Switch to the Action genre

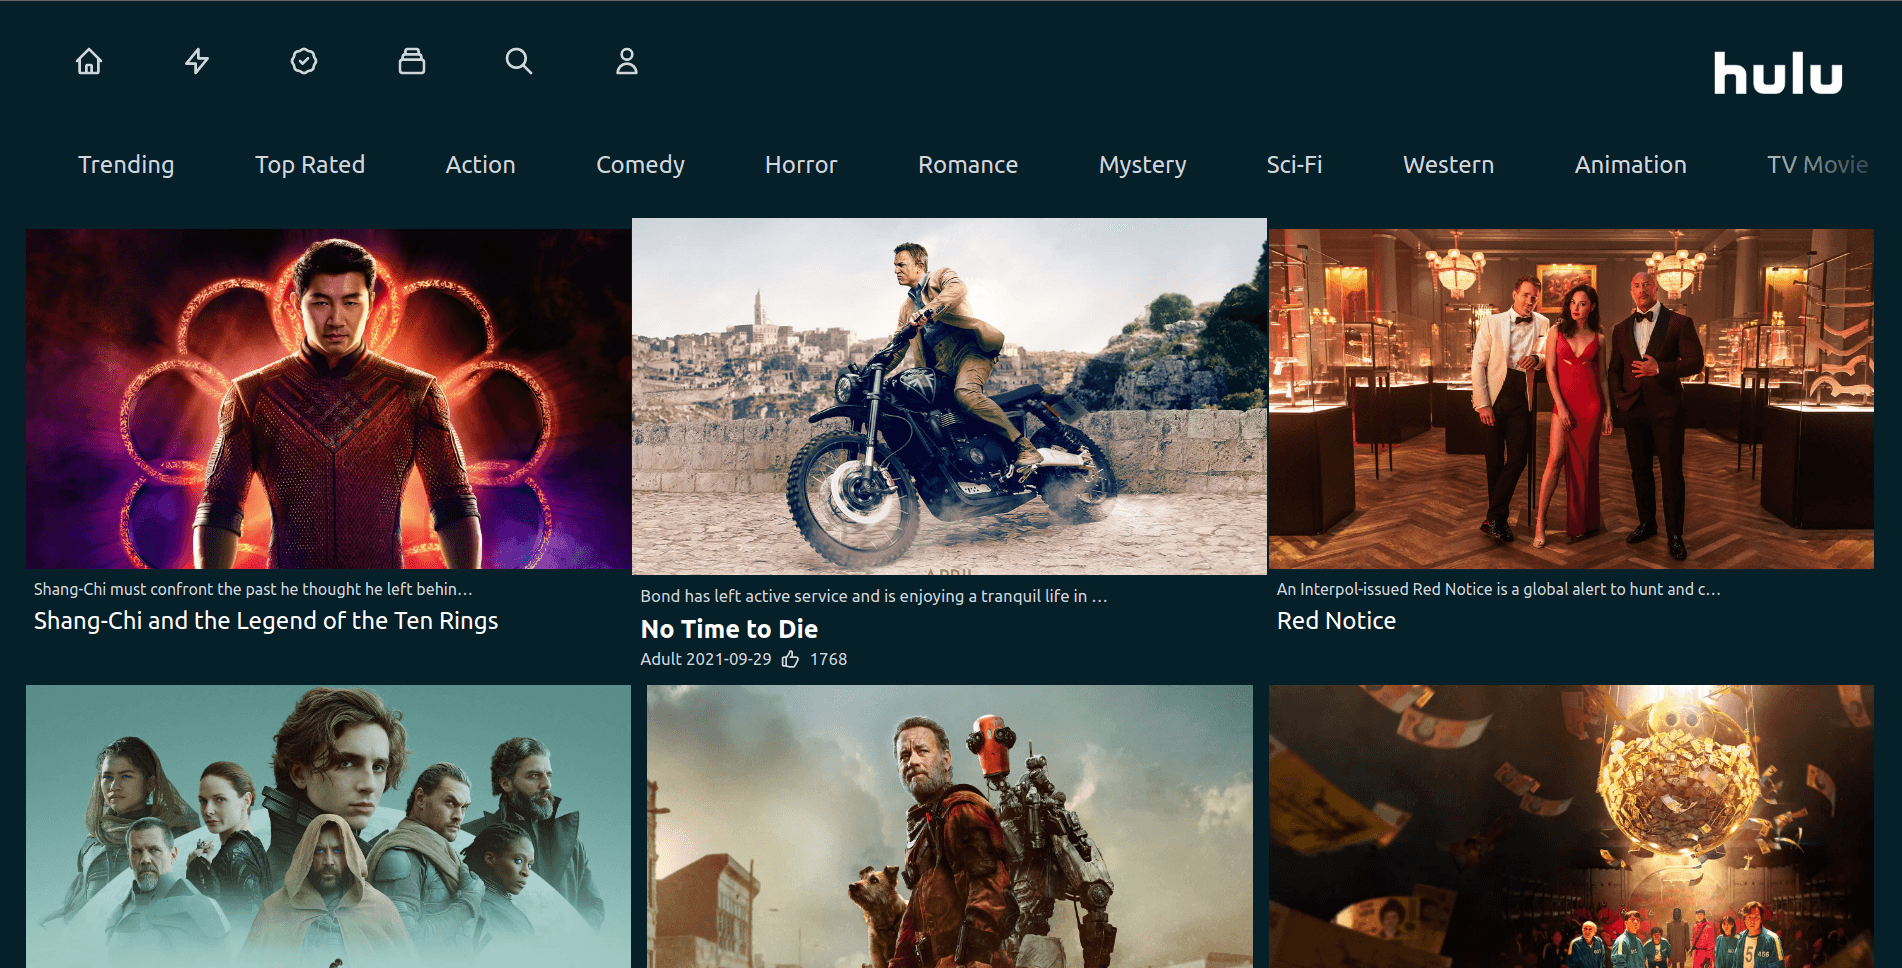coord(480,165)
